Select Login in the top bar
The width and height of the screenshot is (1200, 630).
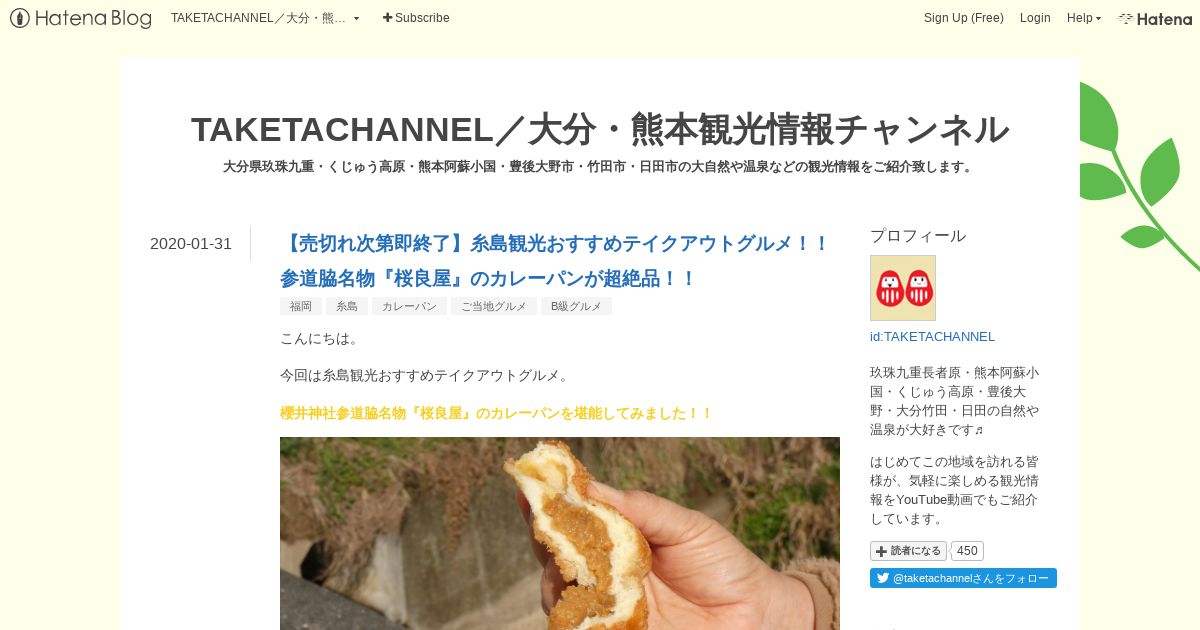tap(1035, 18)
